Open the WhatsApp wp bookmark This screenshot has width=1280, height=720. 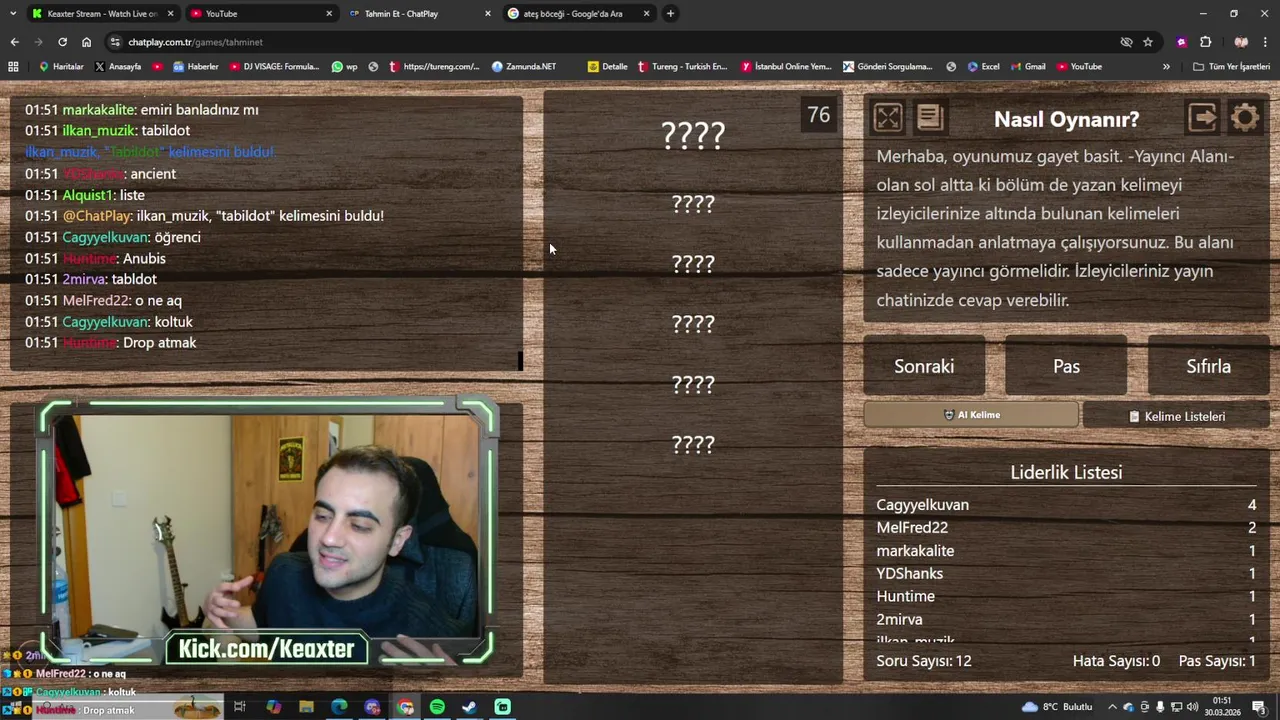pyautogui.click(x=344, y=67)
